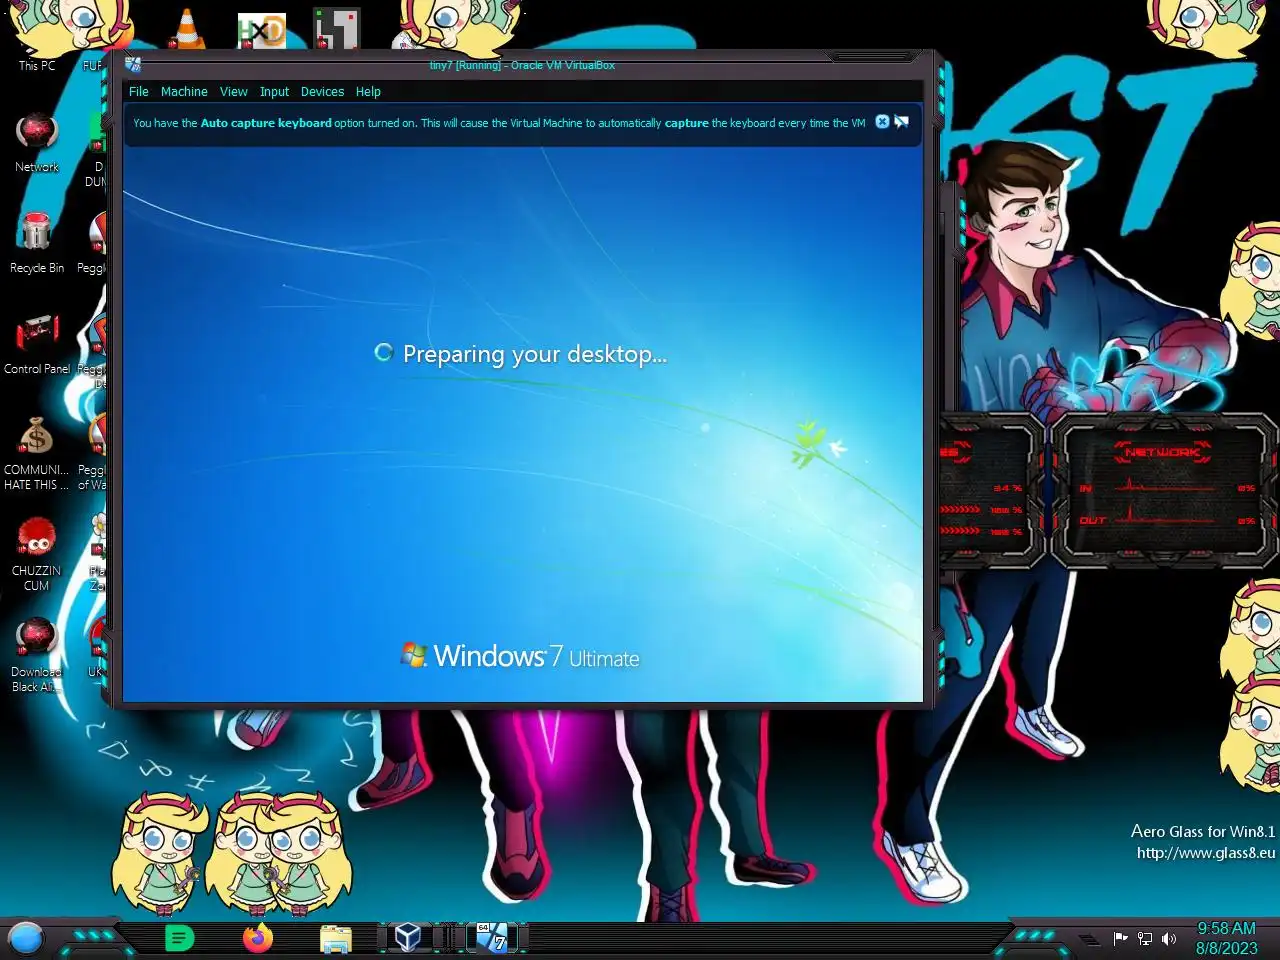This screenshot has width=1280, height=960.
Task: Select the VLC cone desktop shortcut
Action: 187,29
